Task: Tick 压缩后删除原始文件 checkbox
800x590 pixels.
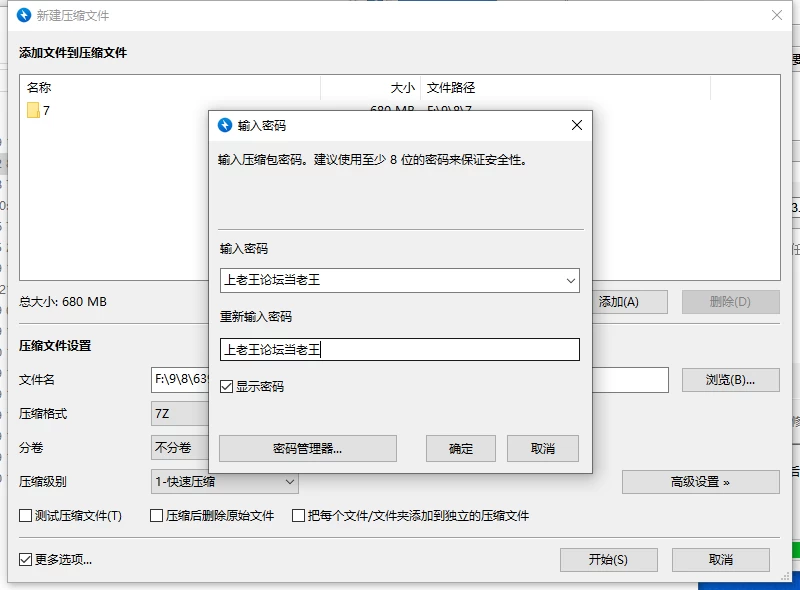Action: (156, 515)
